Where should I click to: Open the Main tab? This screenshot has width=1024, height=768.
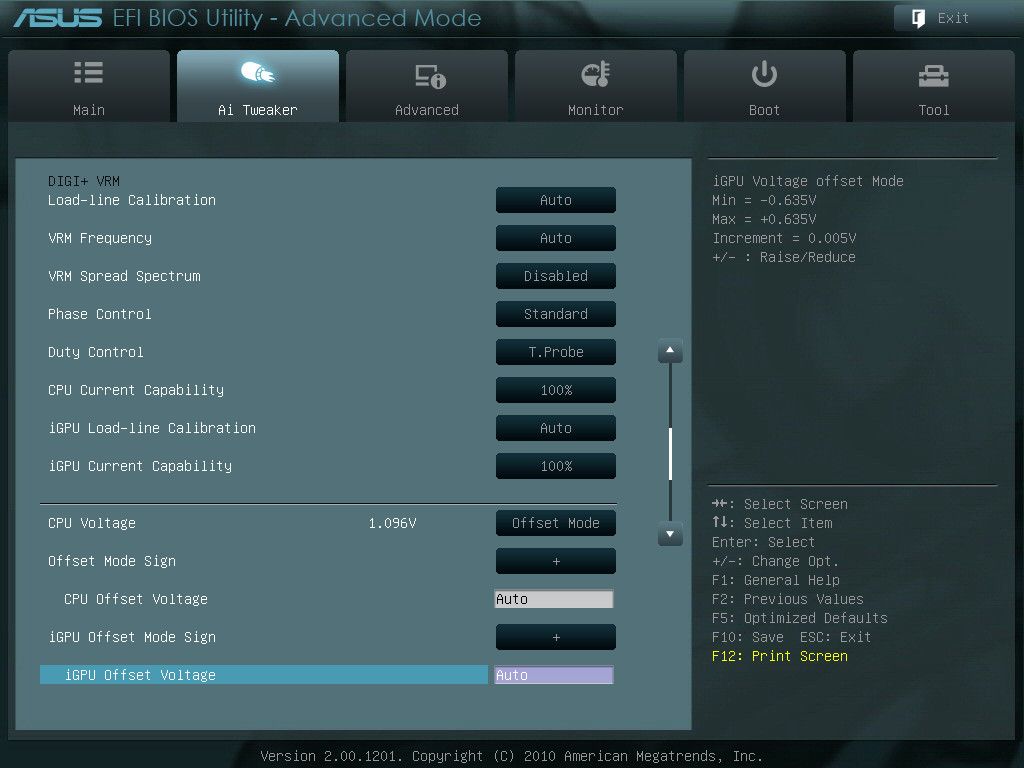click(x=89, y=86)
